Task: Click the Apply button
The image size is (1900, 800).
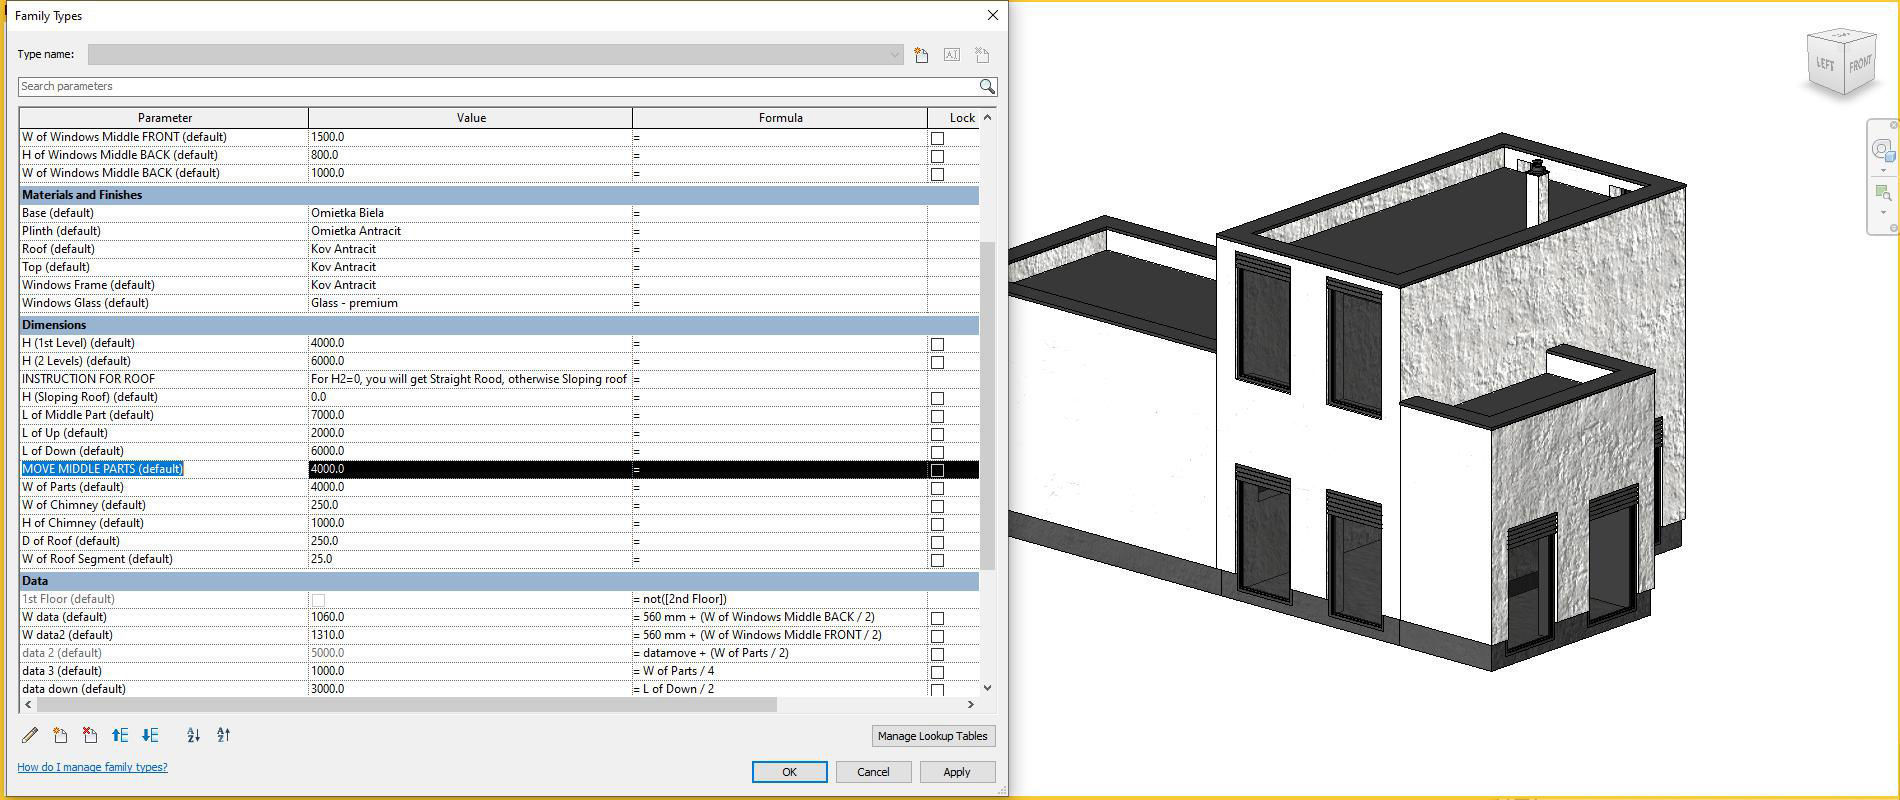Action: tap(957, 772)
